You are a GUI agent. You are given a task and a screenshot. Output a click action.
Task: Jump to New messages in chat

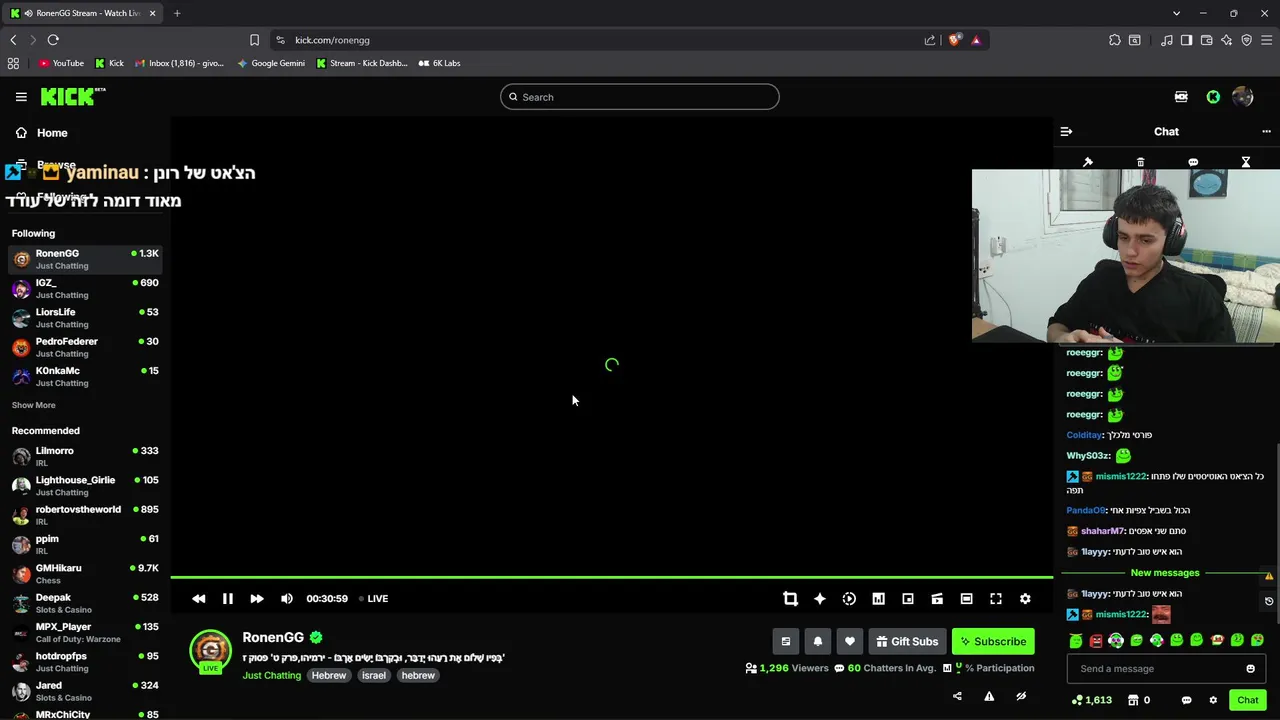click(1164, 573)
